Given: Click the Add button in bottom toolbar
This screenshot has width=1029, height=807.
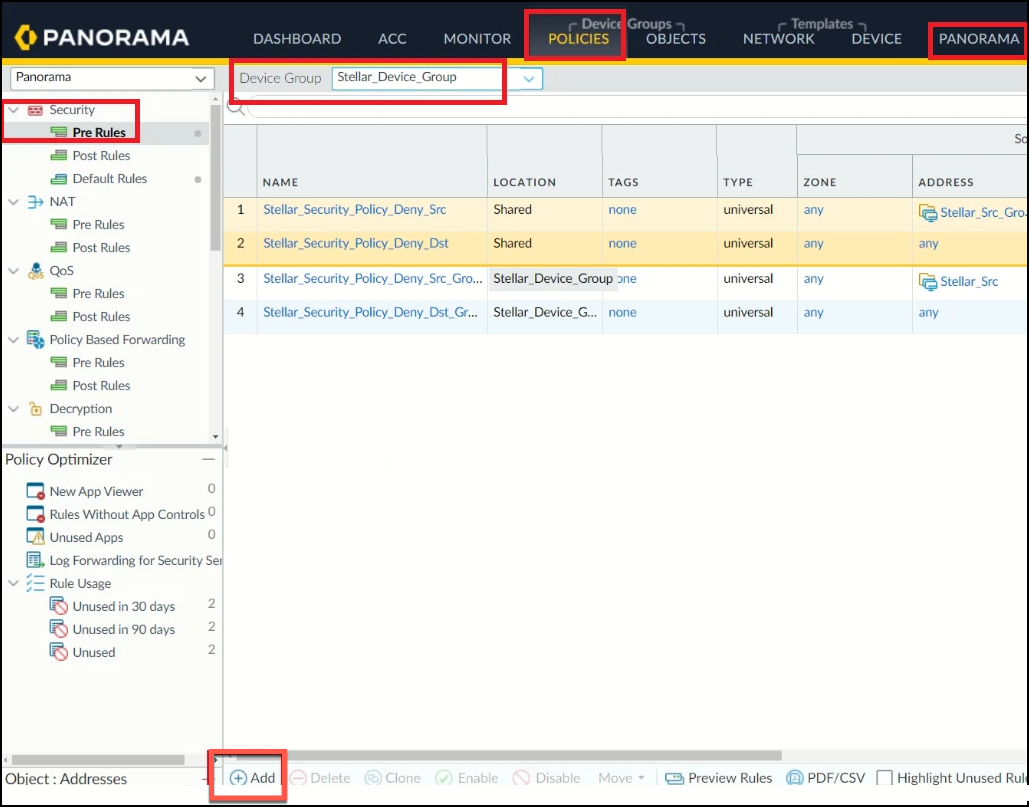Looking at the screenshot, I should 252,778.
